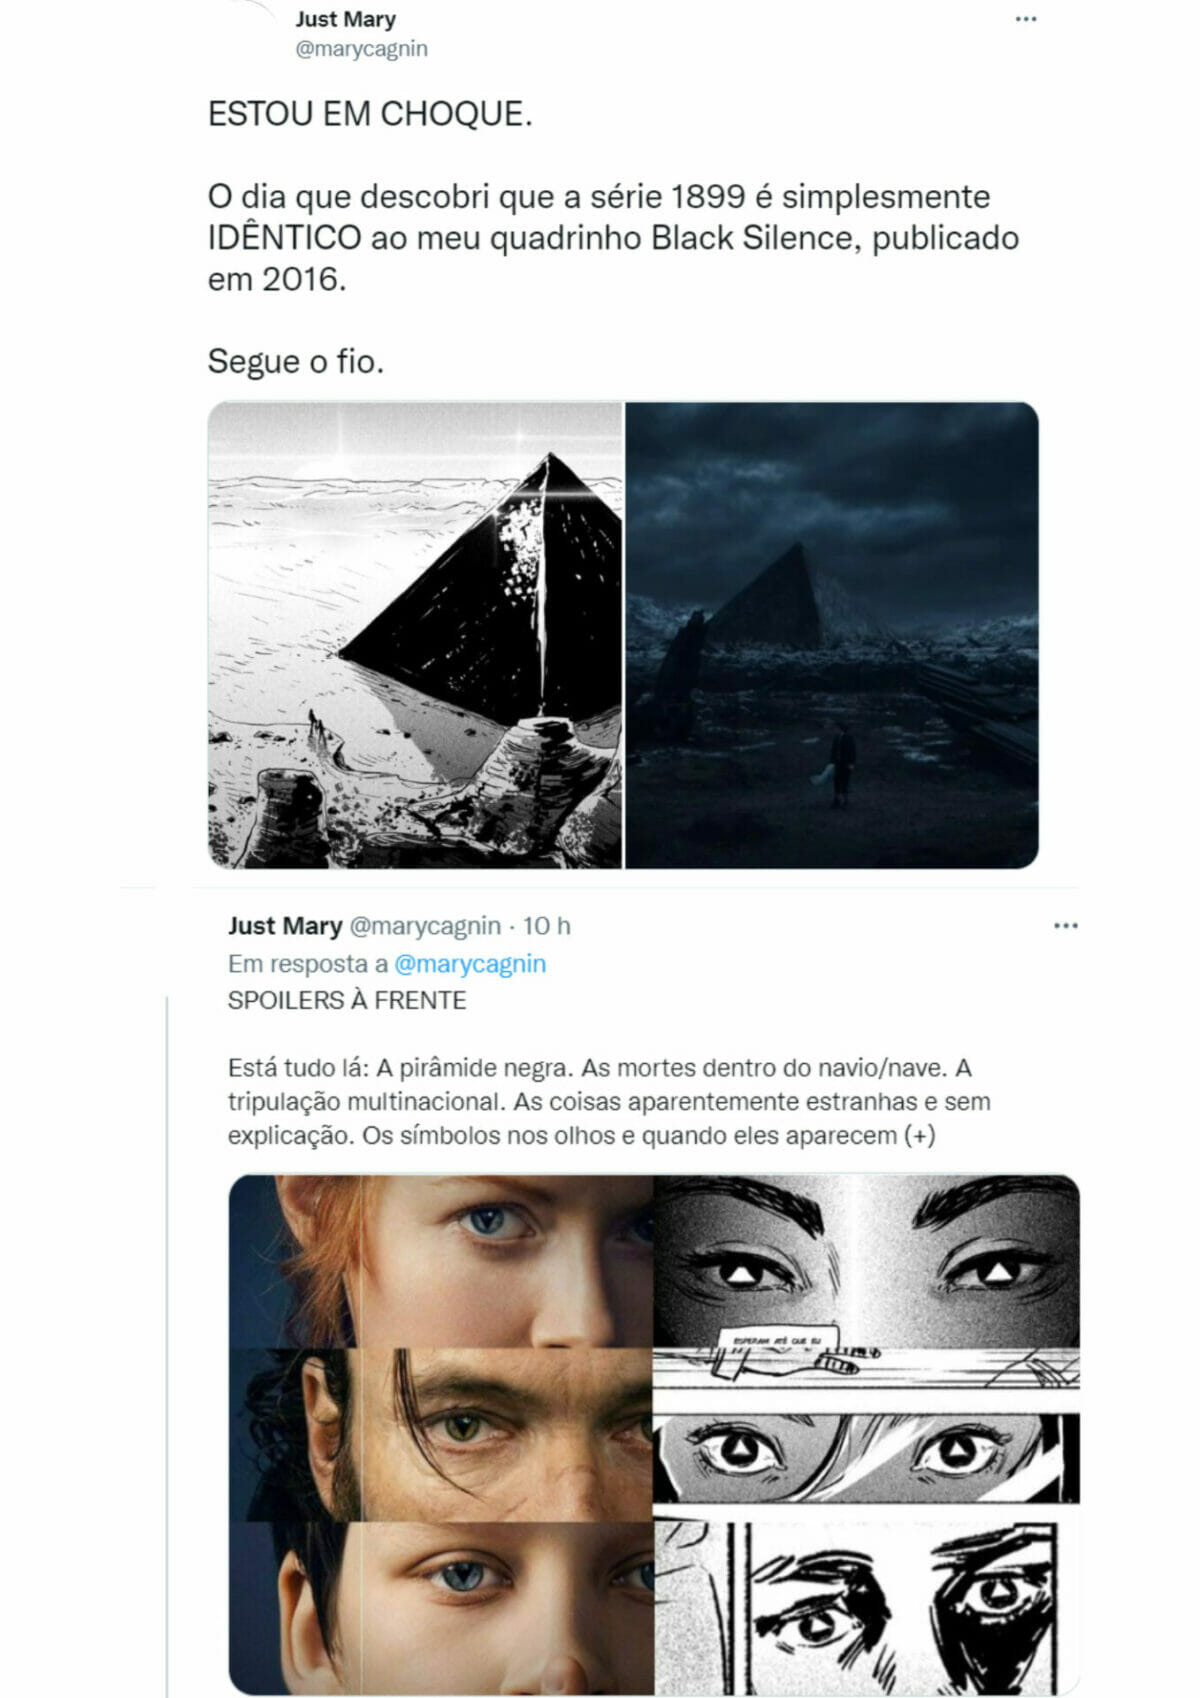1200x1698 pixels.
Task: Open the black-and-white pyramid comic illustration
Action: [415, 635]
